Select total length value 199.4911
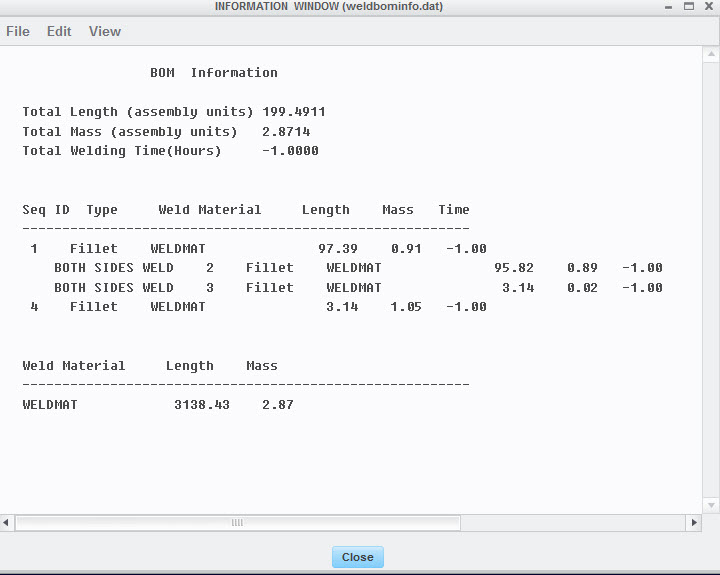Image resolution: width=720 pixels, height=575 pixels. (294, 112)
